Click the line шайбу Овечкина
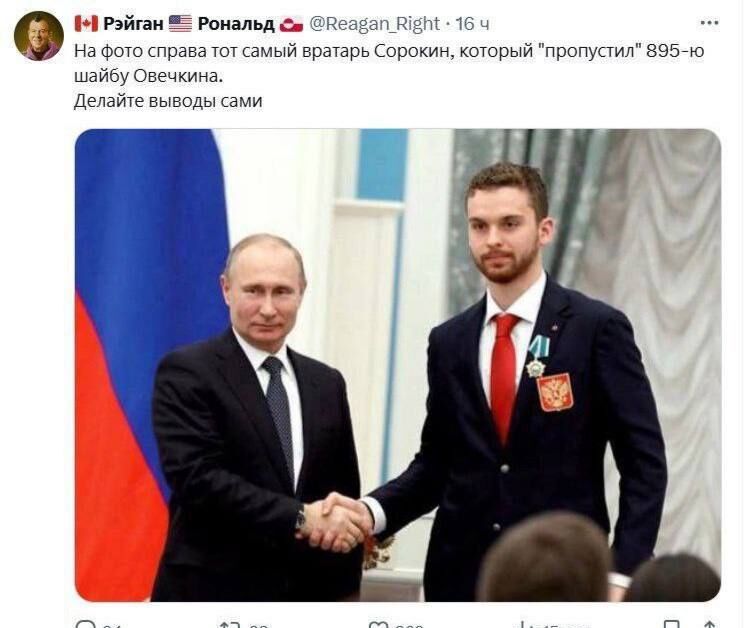The width and height of the screenshot is (748, 628). [148, 76]
